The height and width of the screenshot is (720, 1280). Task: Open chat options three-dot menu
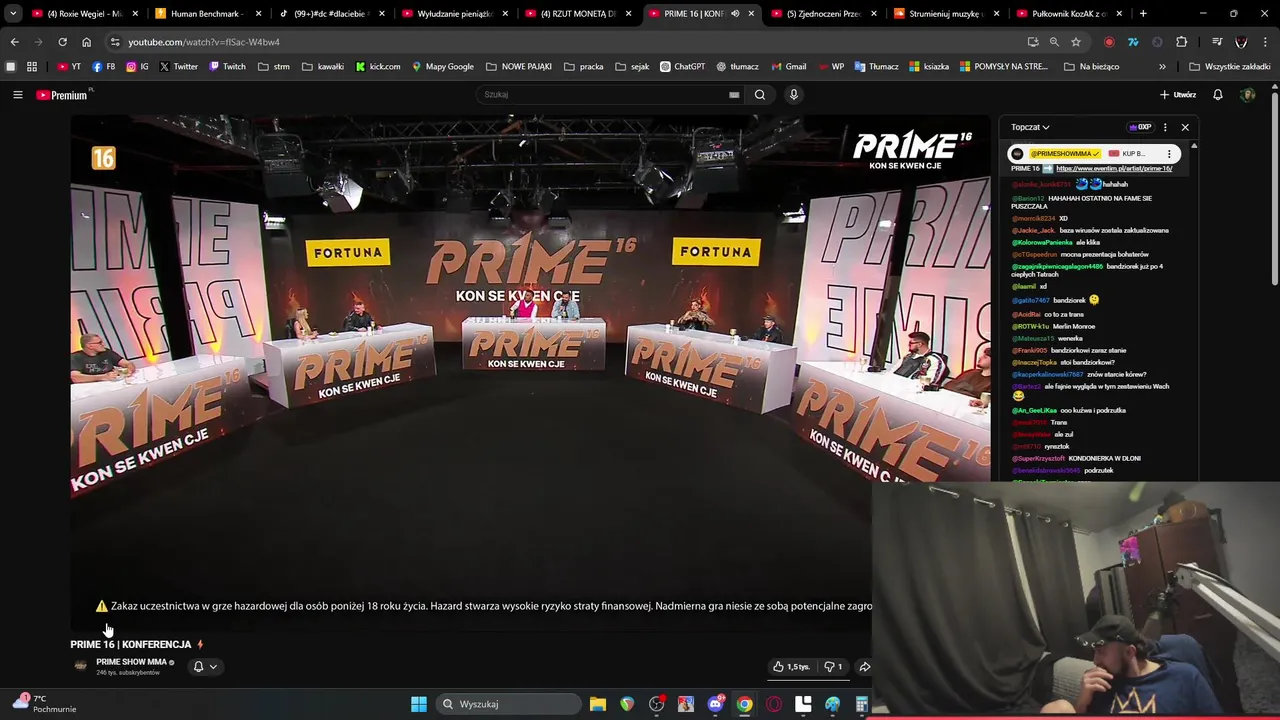pos(1165,127)
